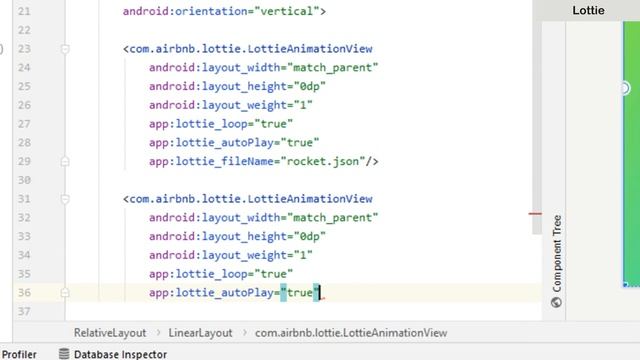Open the Component Tree side panel
This screenshot has height=360, width=640.
[x=557, y=253]
